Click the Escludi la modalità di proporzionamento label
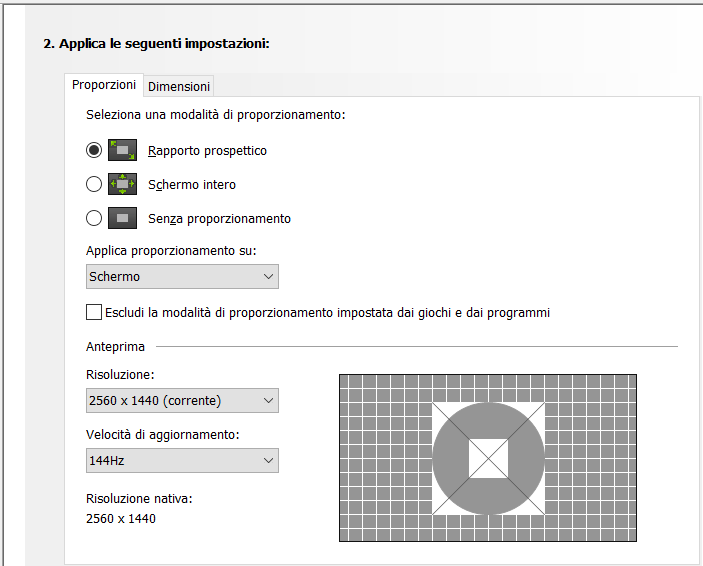Image resolution: width=703 pixels, height=566 pixels. [327, 313]
